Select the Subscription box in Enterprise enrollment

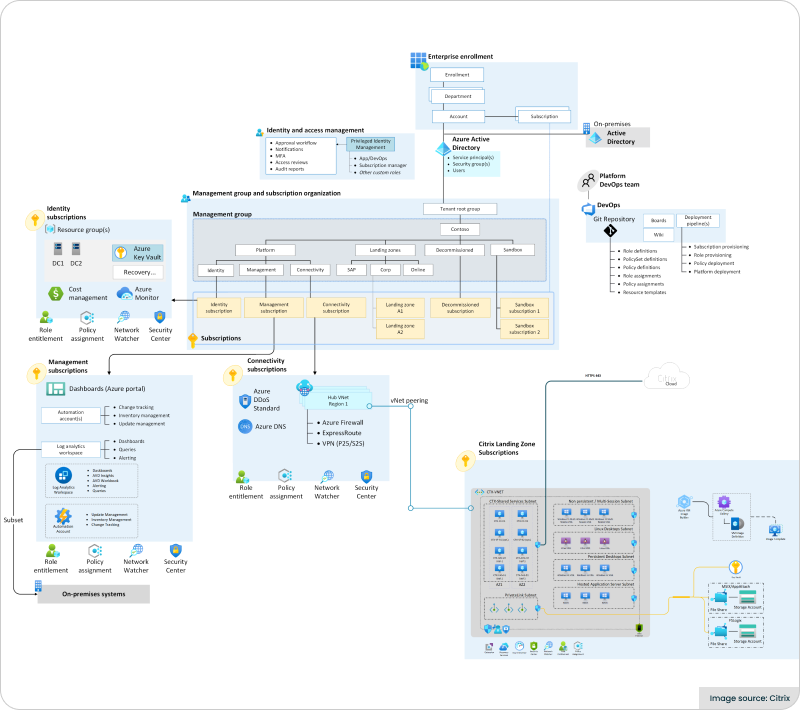click(544, 116)
